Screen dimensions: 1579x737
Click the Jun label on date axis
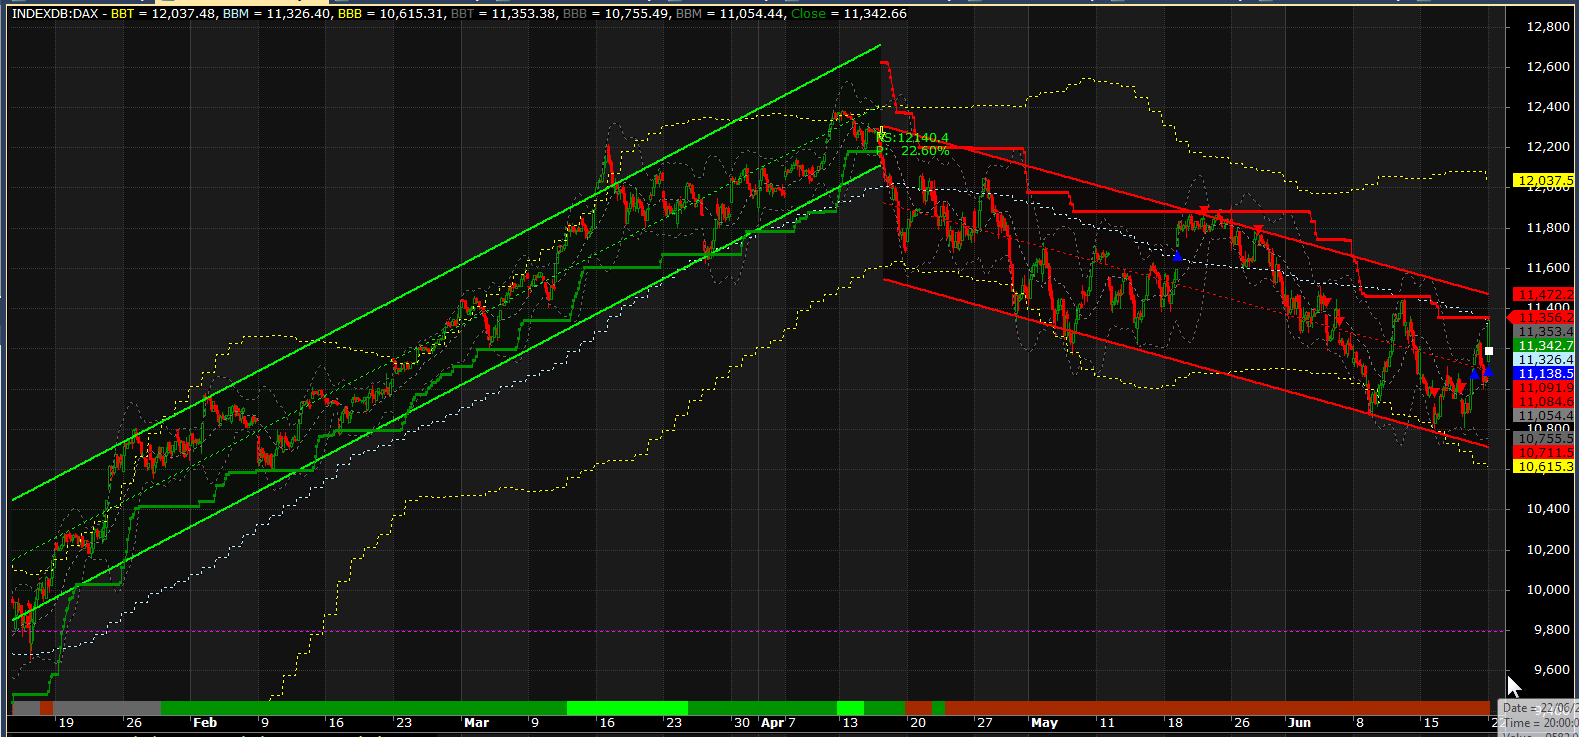click(x=1299, y=722)
